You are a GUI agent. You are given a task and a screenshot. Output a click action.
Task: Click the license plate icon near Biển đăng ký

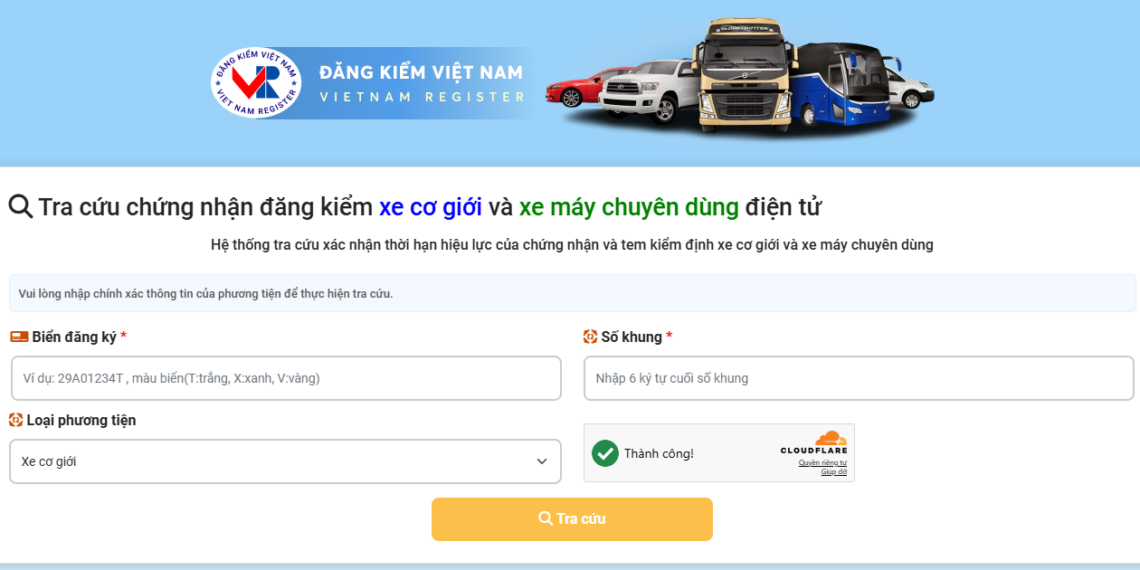click(x=19, y=337)
